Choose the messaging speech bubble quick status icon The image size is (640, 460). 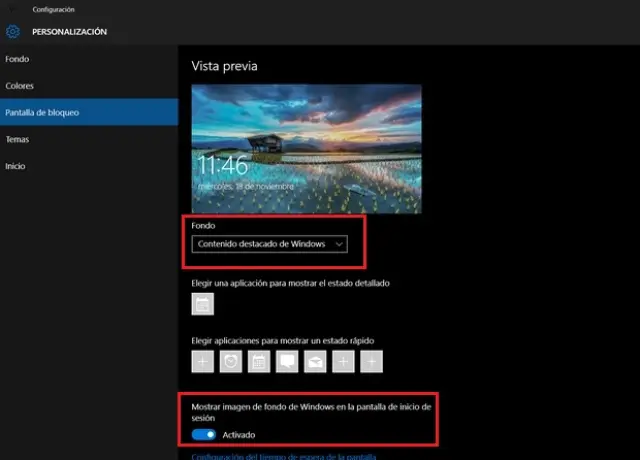pos(287,361)
